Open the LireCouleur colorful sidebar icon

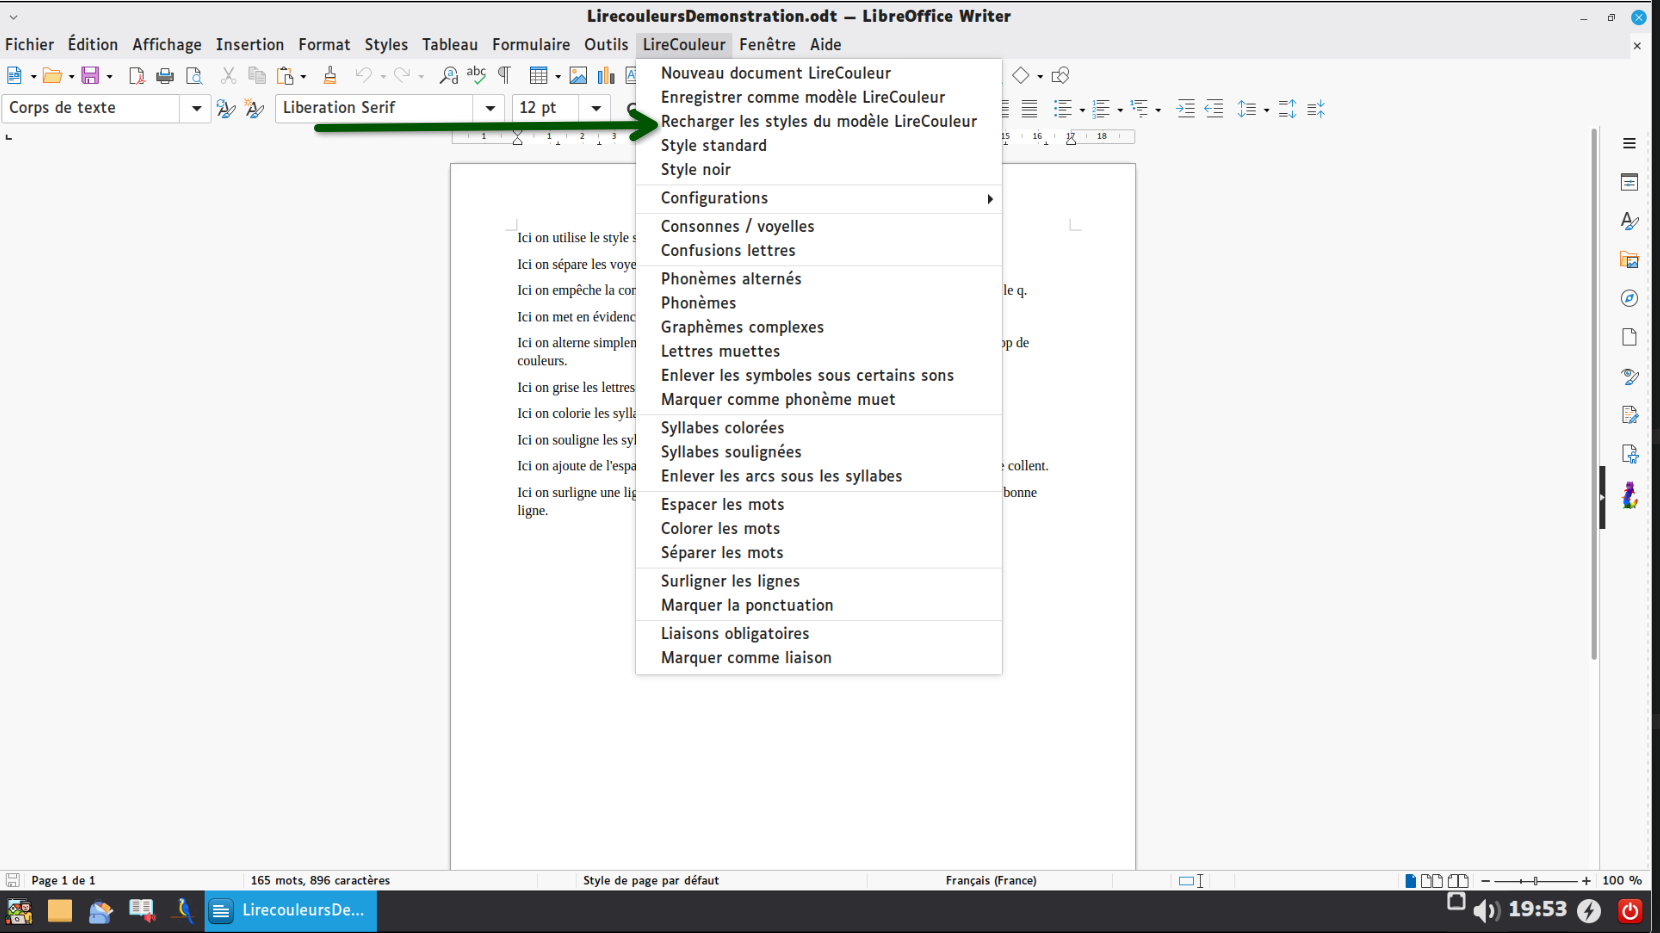point(1631,495)
